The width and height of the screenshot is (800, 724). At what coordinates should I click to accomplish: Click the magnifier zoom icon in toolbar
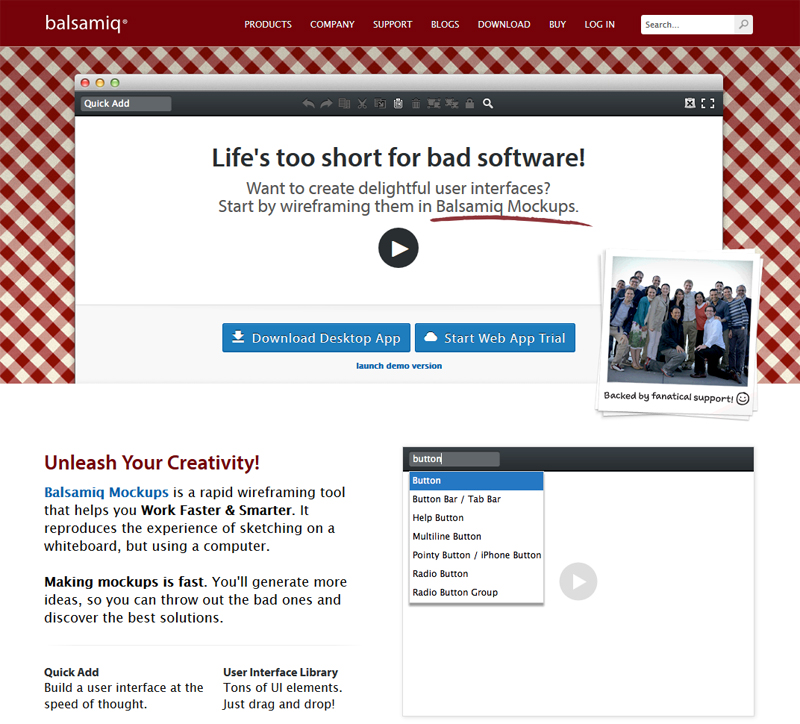pyautogui.click(x=488, y=103)
